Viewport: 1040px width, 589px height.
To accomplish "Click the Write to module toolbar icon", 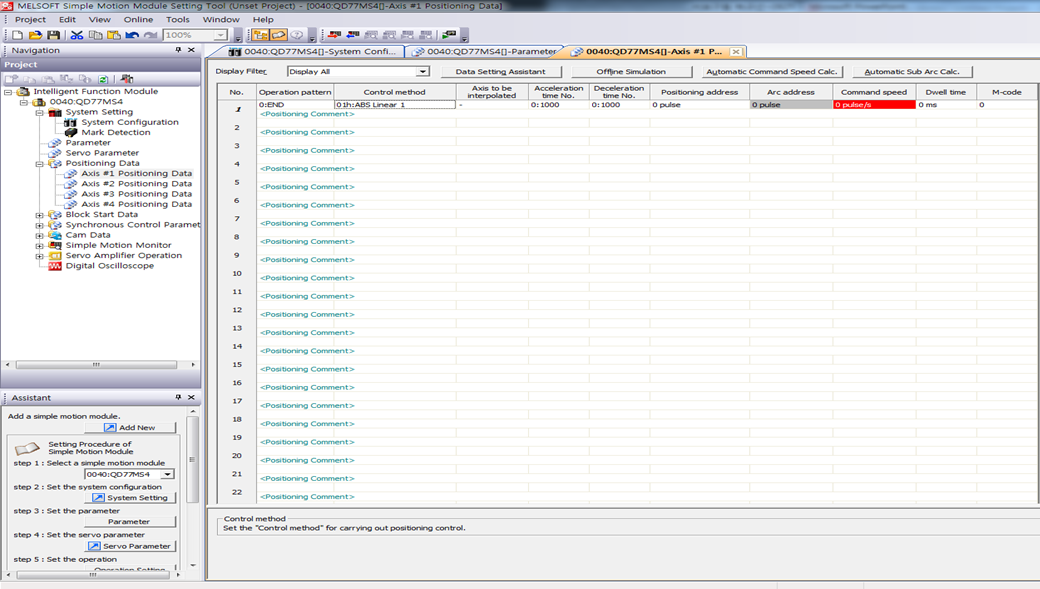I will [335, 34].
